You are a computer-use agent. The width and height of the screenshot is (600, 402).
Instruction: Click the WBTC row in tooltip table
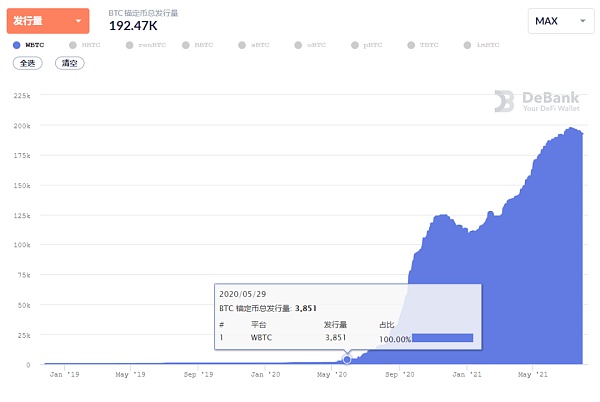300,338
